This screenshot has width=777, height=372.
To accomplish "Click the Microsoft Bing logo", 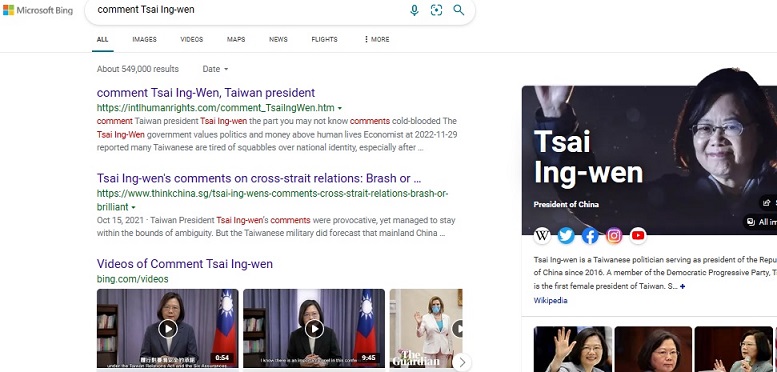I will [38, 10].
